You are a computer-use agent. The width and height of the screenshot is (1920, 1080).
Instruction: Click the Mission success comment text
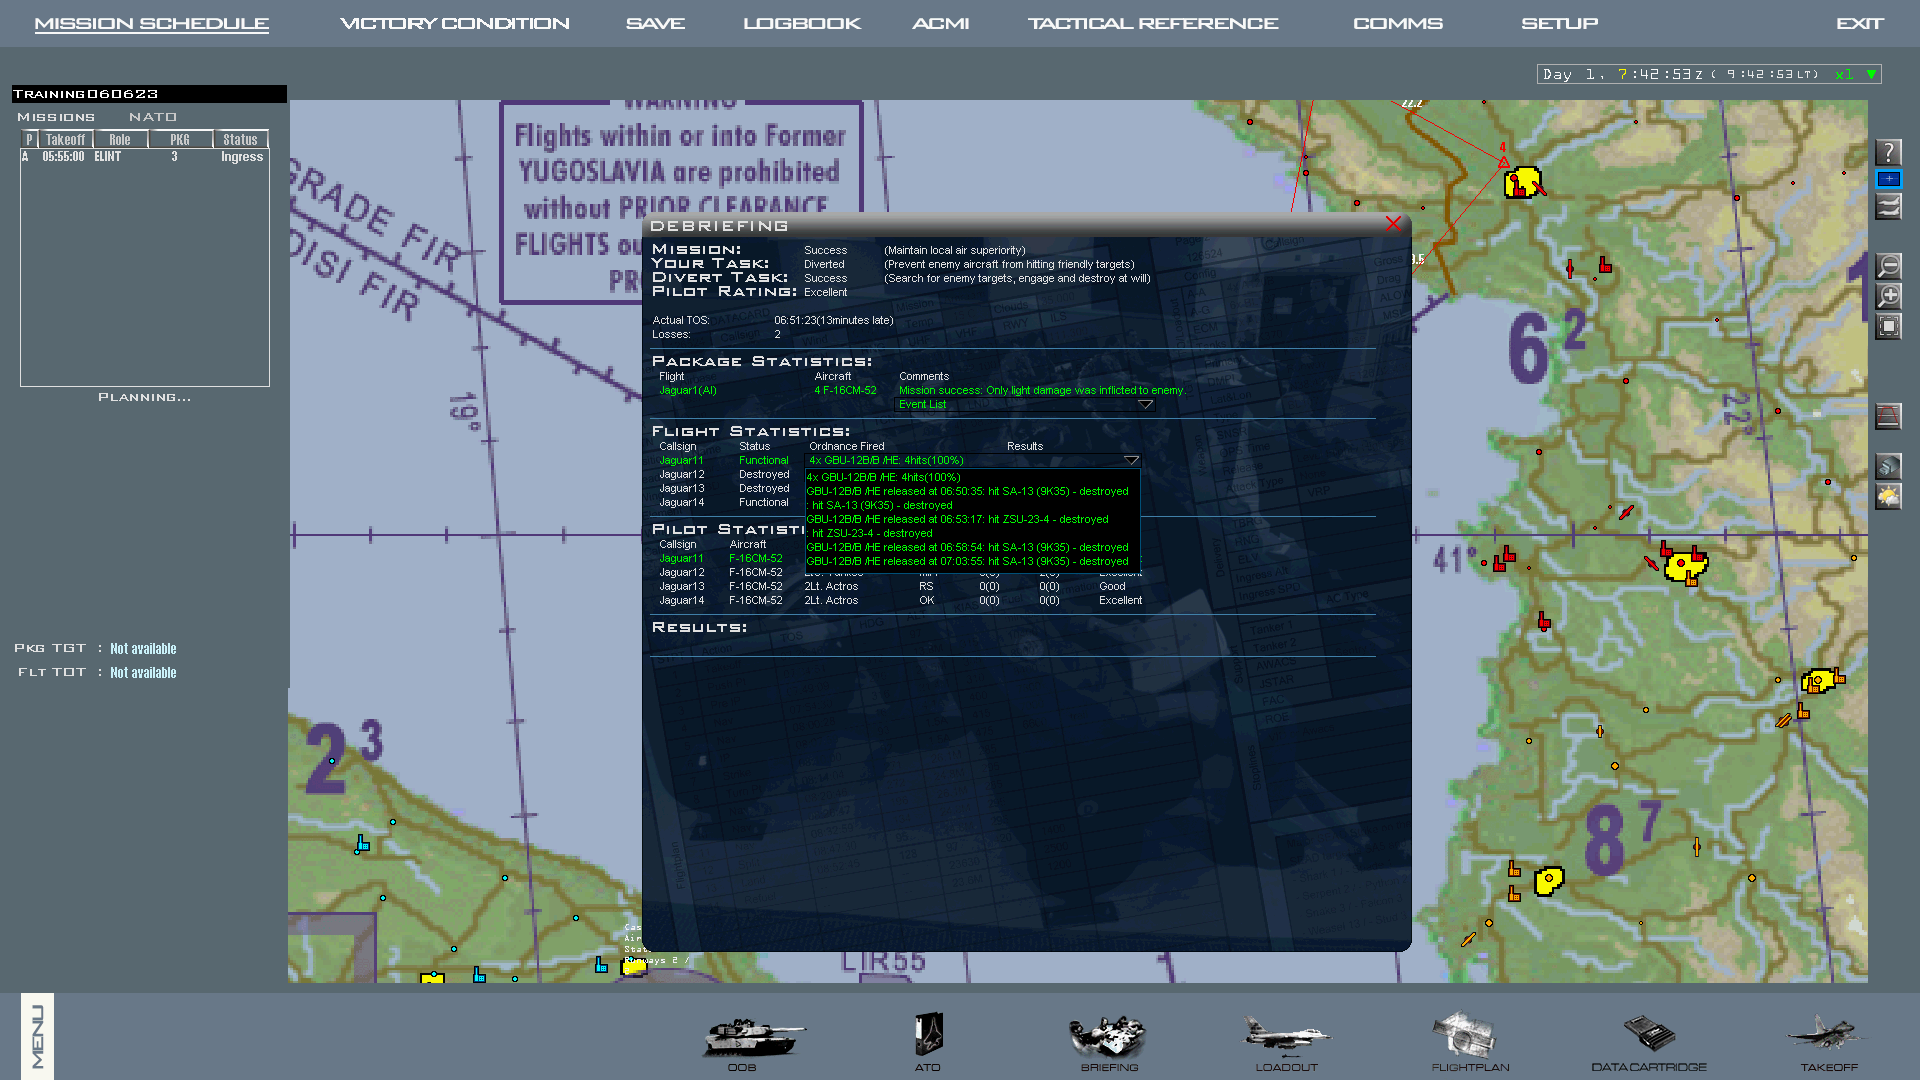tap(1041, 390)
